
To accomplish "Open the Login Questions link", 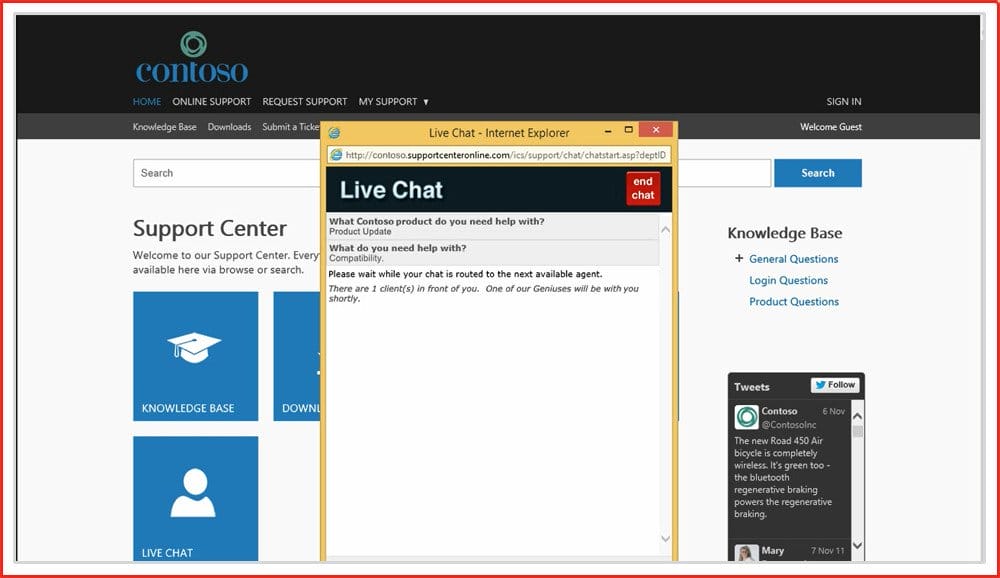I will tap(788, 281).
